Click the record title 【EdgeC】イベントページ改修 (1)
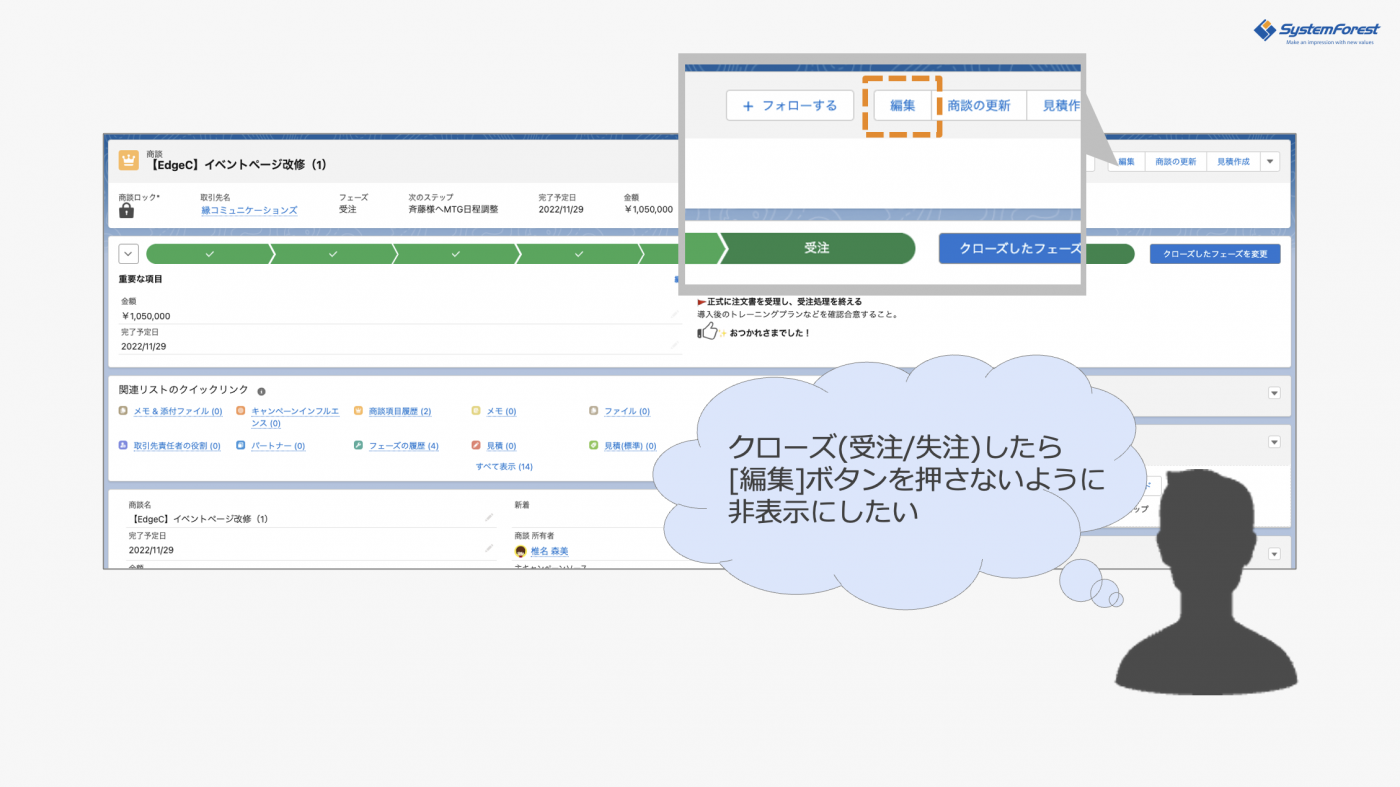Image resolution: width=1400 pixels, height=787 pixels. click(236, 165)
